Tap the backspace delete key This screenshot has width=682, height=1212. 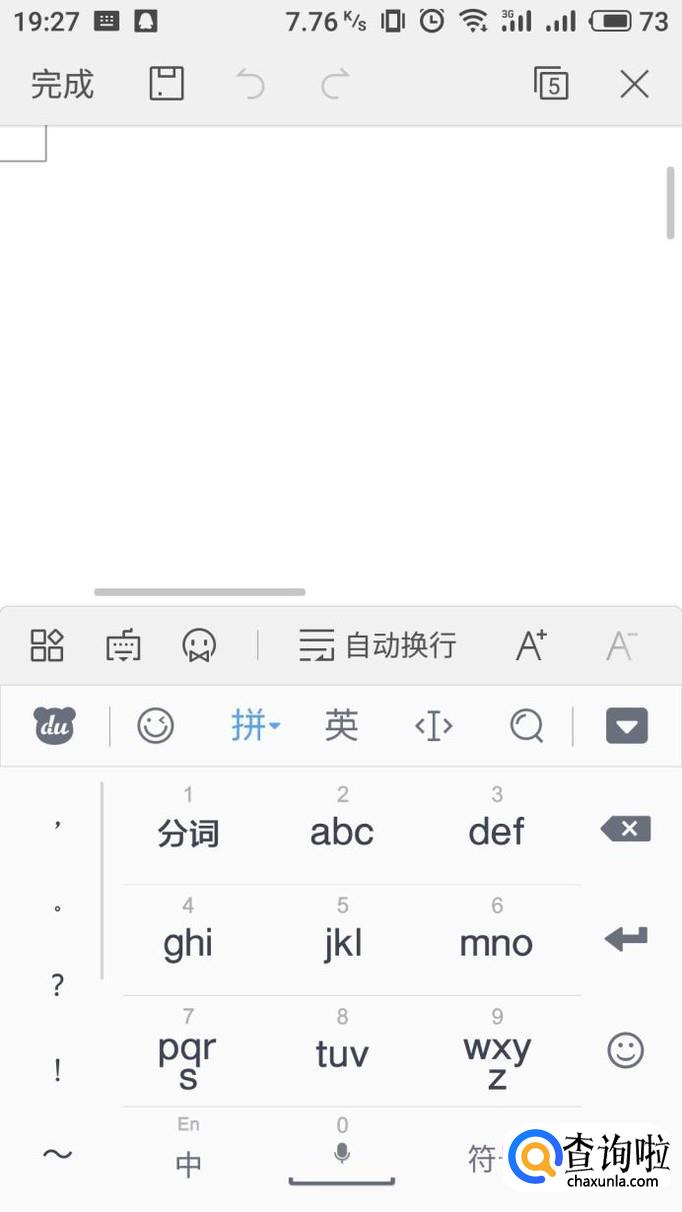(626, 829)
